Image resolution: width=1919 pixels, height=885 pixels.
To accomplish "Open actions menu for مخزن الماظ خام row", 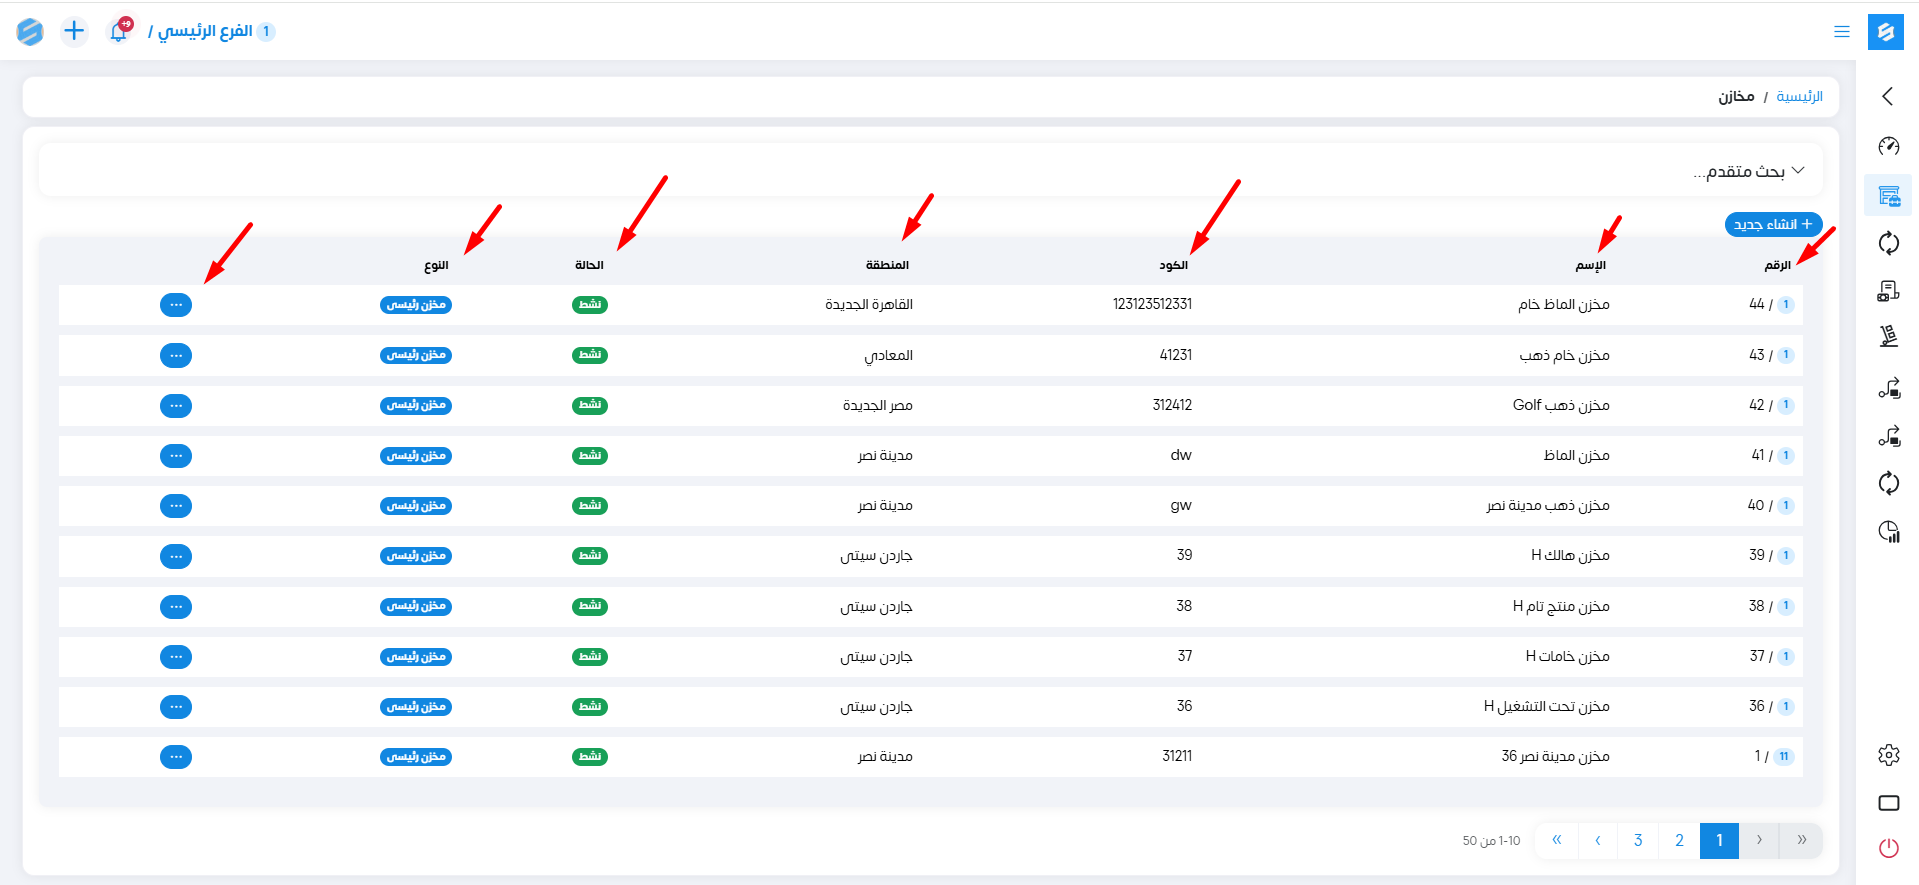I will coord(176,305).
